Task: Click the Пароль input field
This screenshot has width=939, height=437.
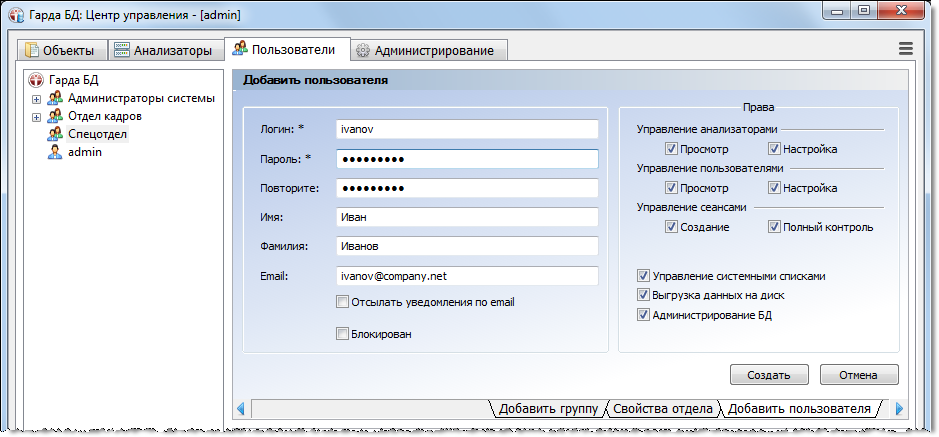Action: click(x=467, y=159)
